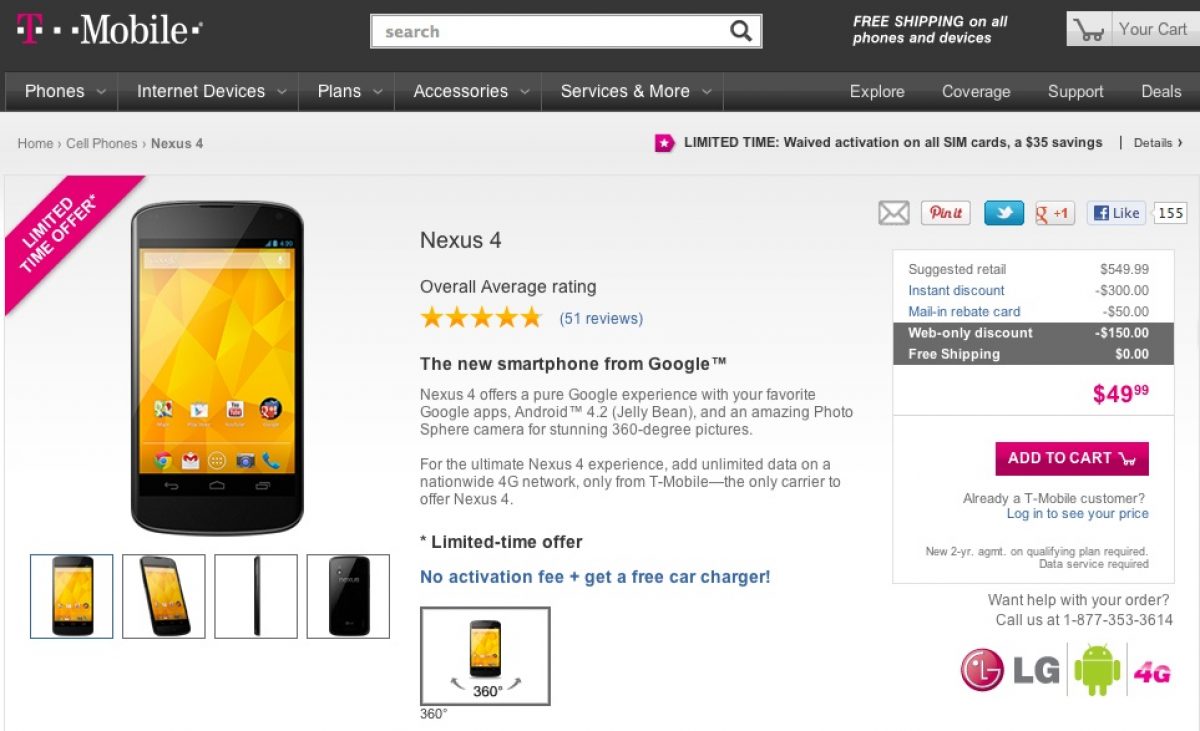1200x731 pixels.
Task: Expand the Internet Devices dropdown
Action: (211, 91)
